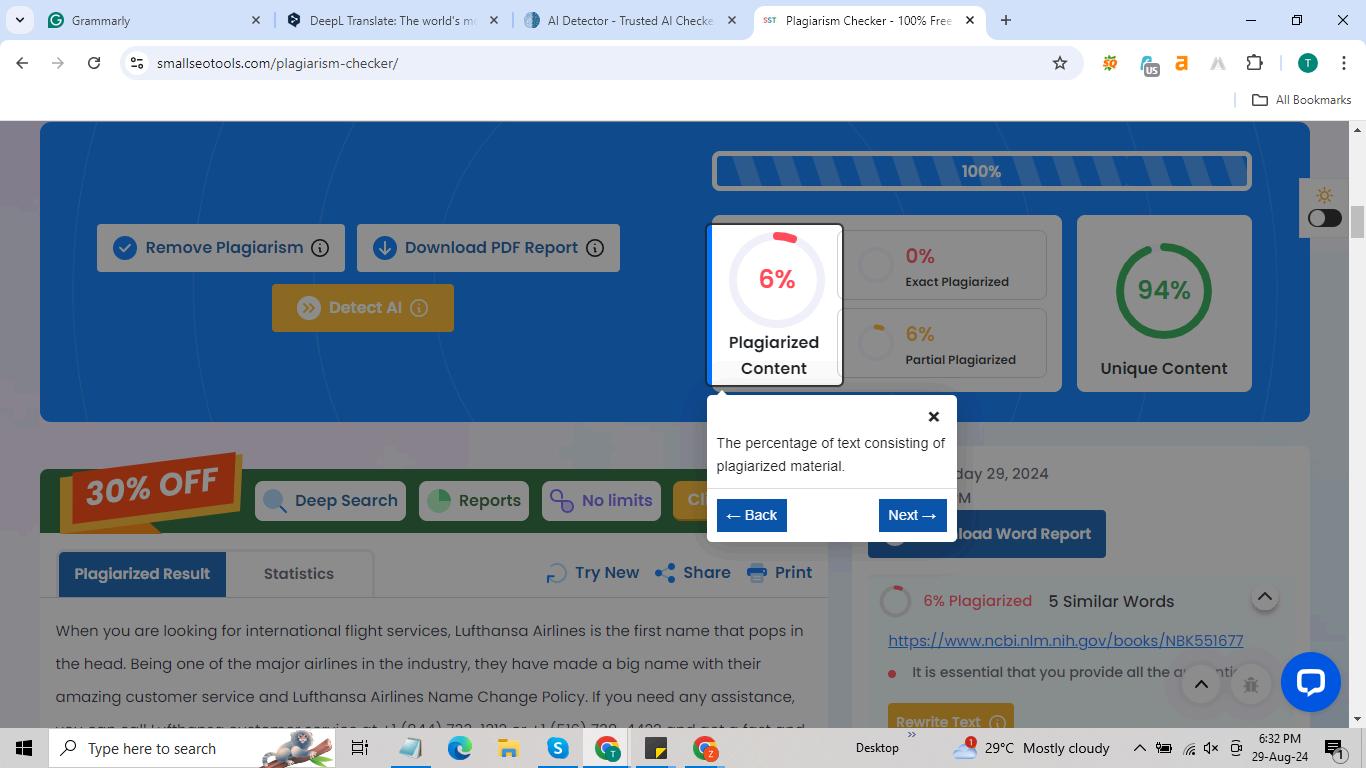Open the ncbi.nlm.nih.gov source link
The image size is (1366, 768).
click(x=1065, y=641)
